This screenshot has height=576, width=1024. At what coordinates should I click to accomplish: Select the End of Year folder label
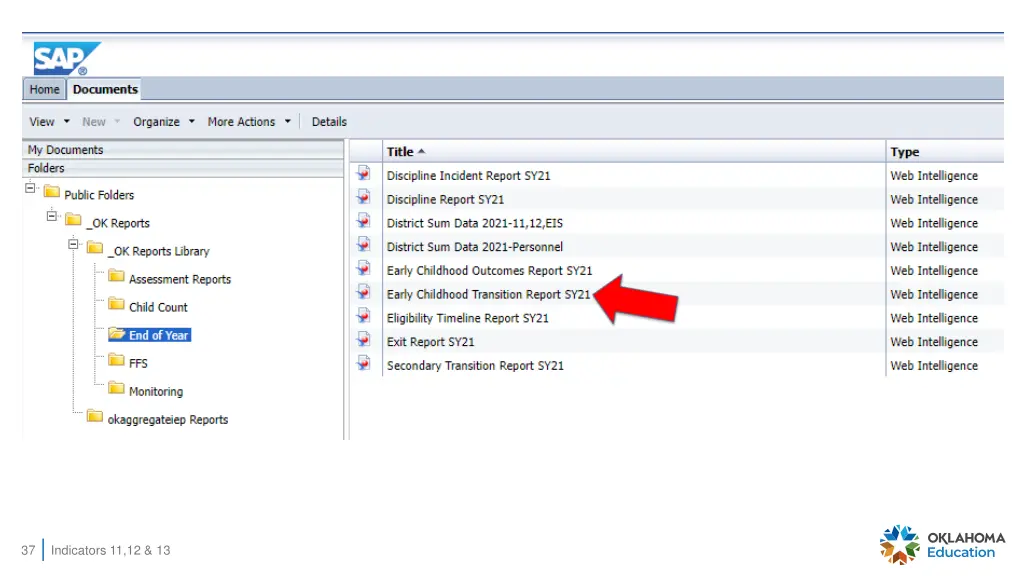159,335
